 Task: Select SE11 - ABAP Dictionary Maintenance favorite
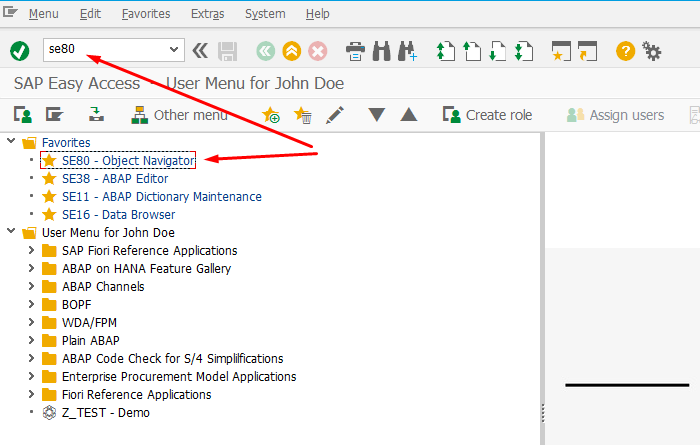162,197
